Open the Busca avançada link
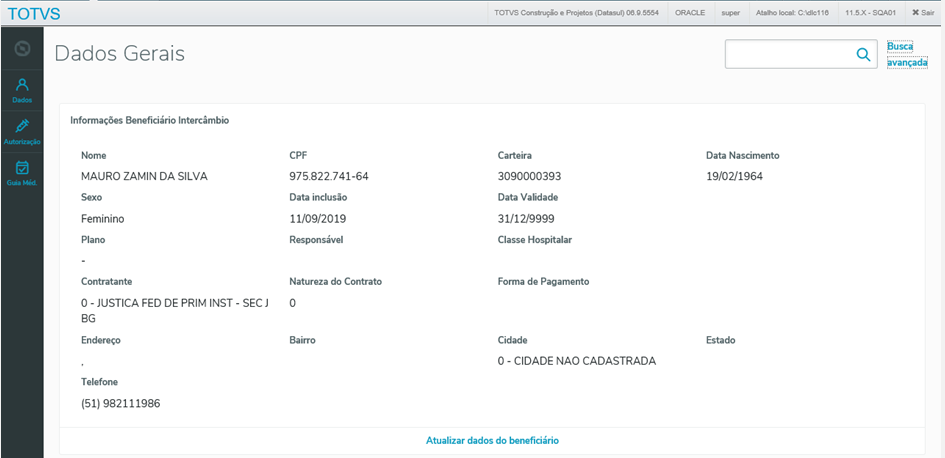Screen dimensions: 945x458 [906, 54]
